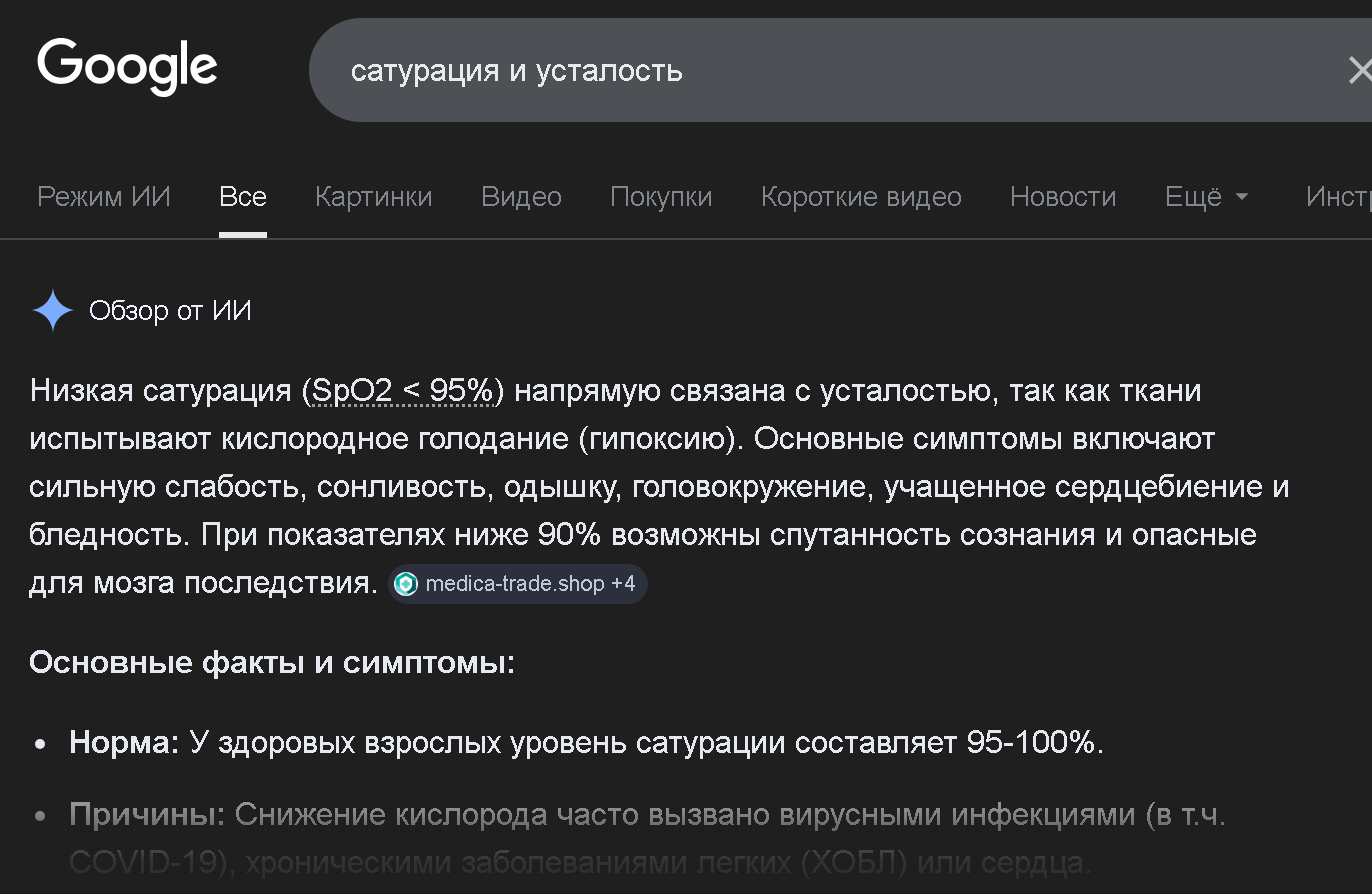Image resolution: width=1372 pixels, height=894 pixels.
Task: Open the "Покупки" tab
Action: [661, 197]
